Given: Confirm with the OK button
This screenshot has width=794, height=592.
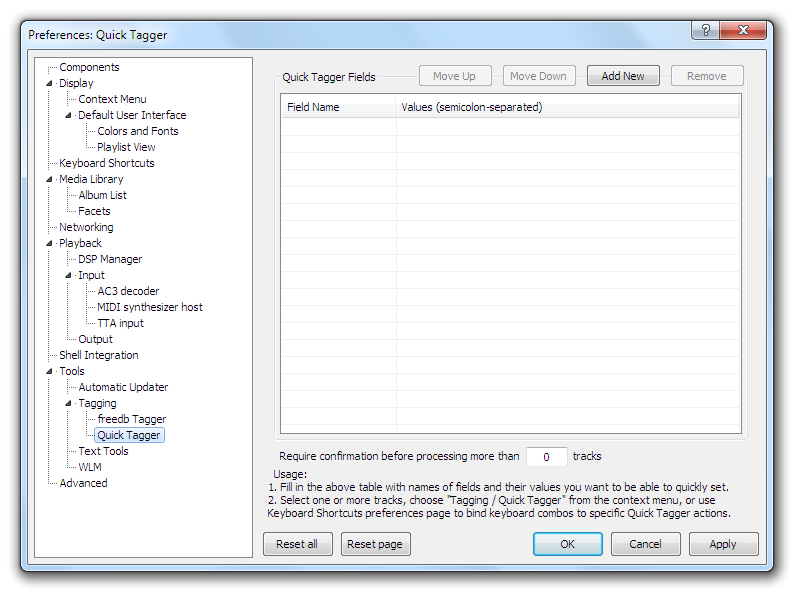Looking at the screenshot, I should tap(567, 544).
